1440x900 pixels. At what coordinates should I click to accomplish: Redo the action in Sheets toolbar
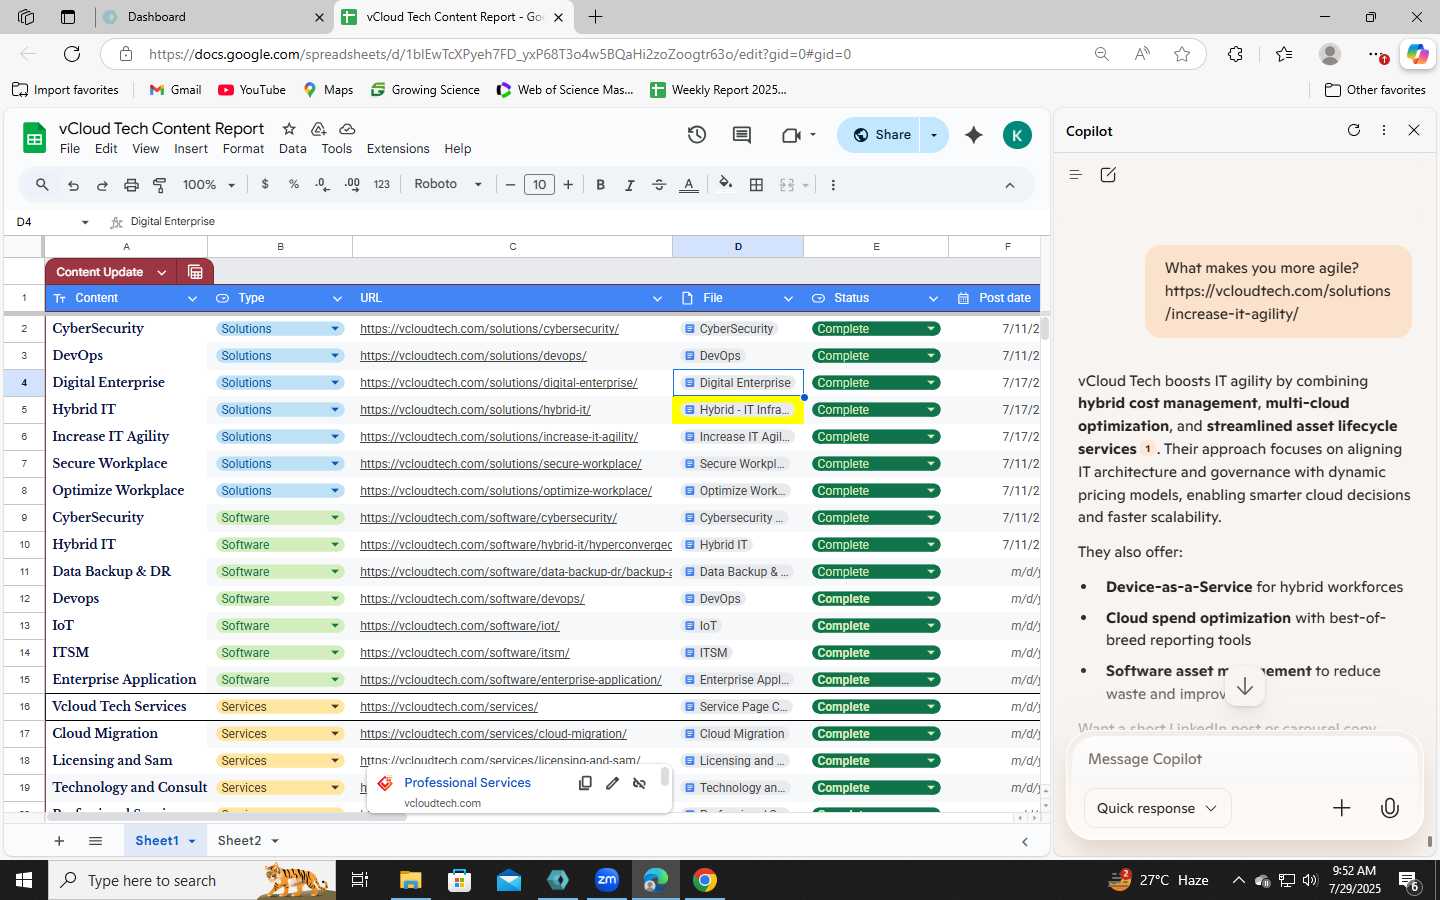[102, 185]
